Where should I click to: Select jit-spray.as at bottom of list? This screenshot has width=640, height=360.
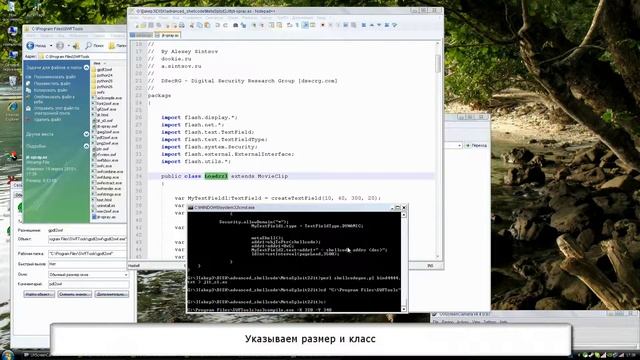104,217
